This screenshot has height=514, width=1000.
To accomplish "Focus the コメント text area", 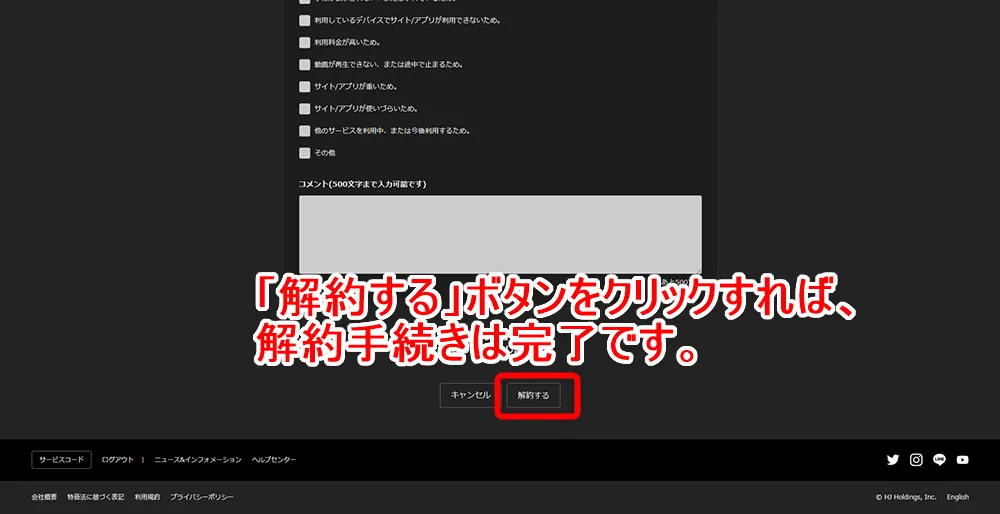I will [x=500, y=235].
